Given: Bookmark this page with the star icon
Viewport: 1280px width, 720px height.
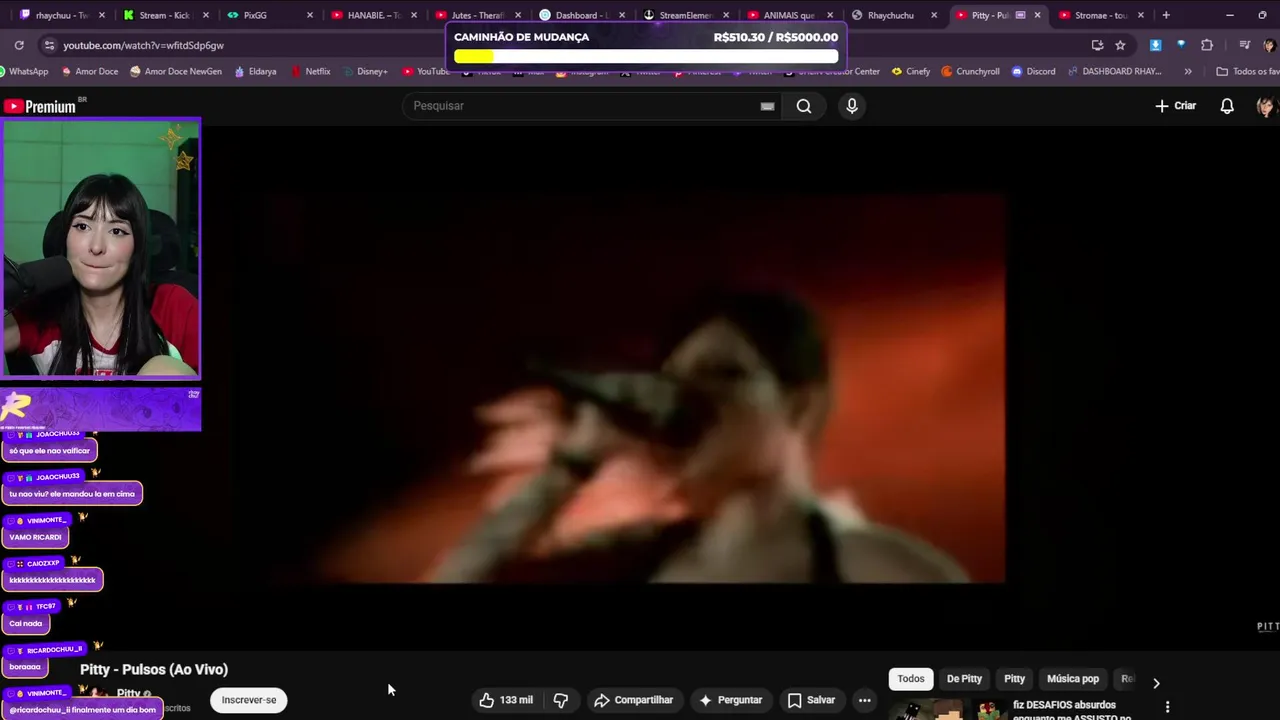Looking at the screenshot, I should pos(1120,45).
